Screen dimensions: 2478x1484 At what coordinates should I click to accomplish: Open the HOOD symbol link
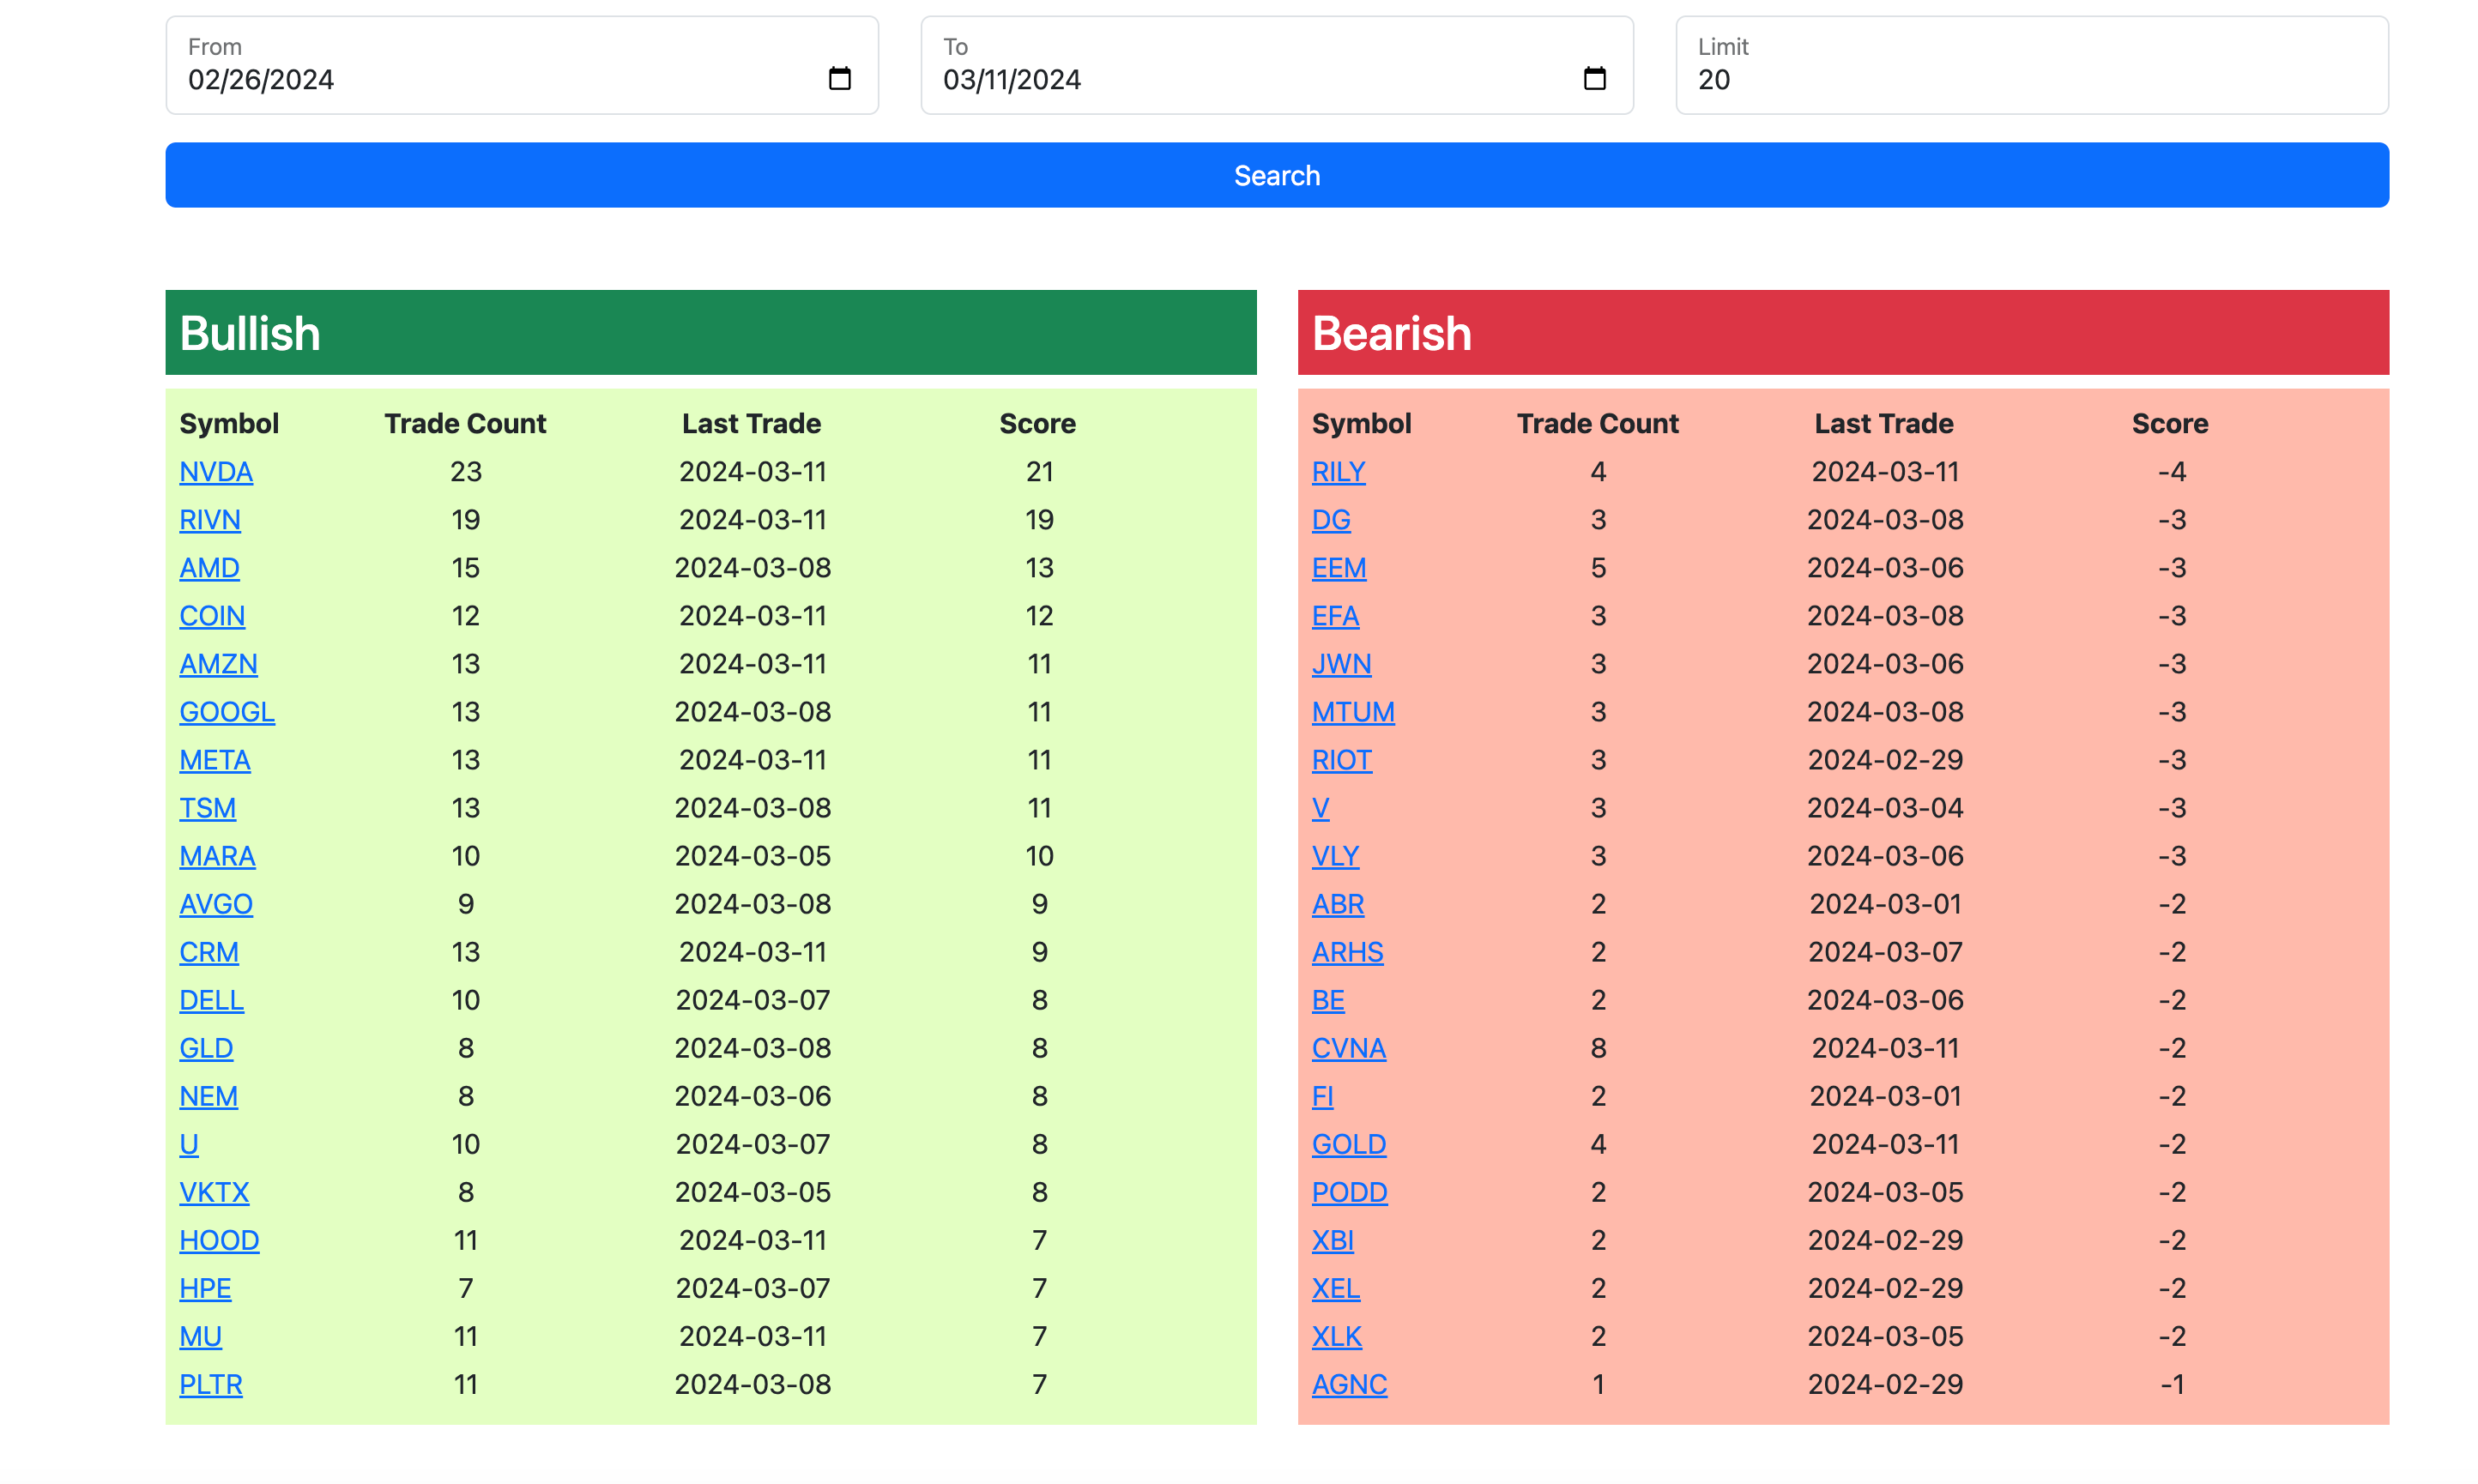click(x=219, y=1240)
